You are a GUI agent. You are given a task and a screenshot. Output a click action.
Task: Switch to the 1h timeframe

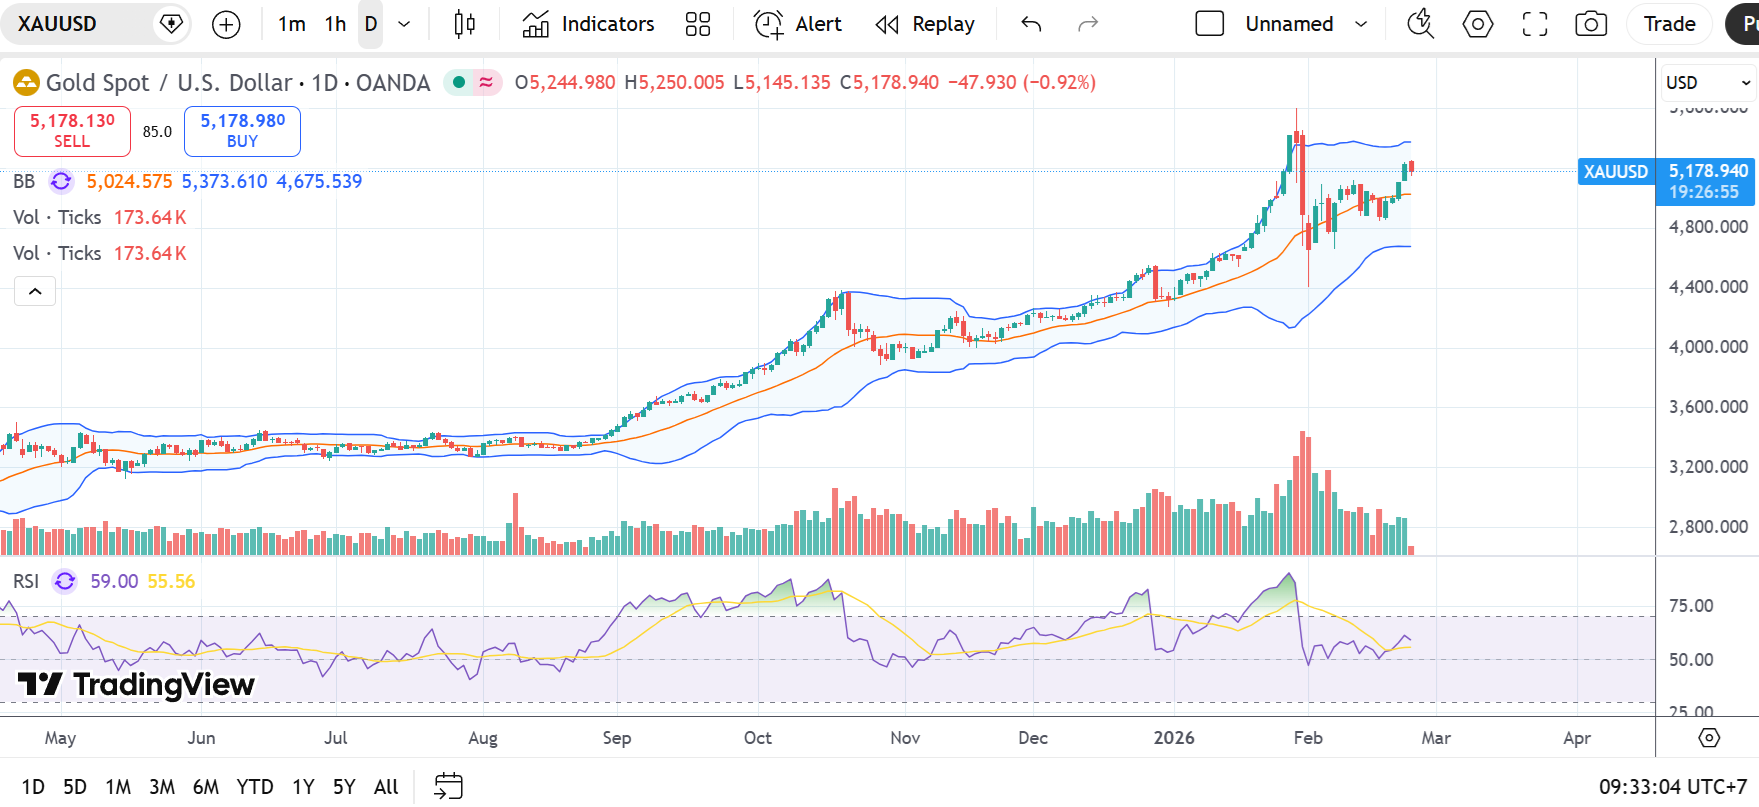pyautogui.click(x=335, y=25)
